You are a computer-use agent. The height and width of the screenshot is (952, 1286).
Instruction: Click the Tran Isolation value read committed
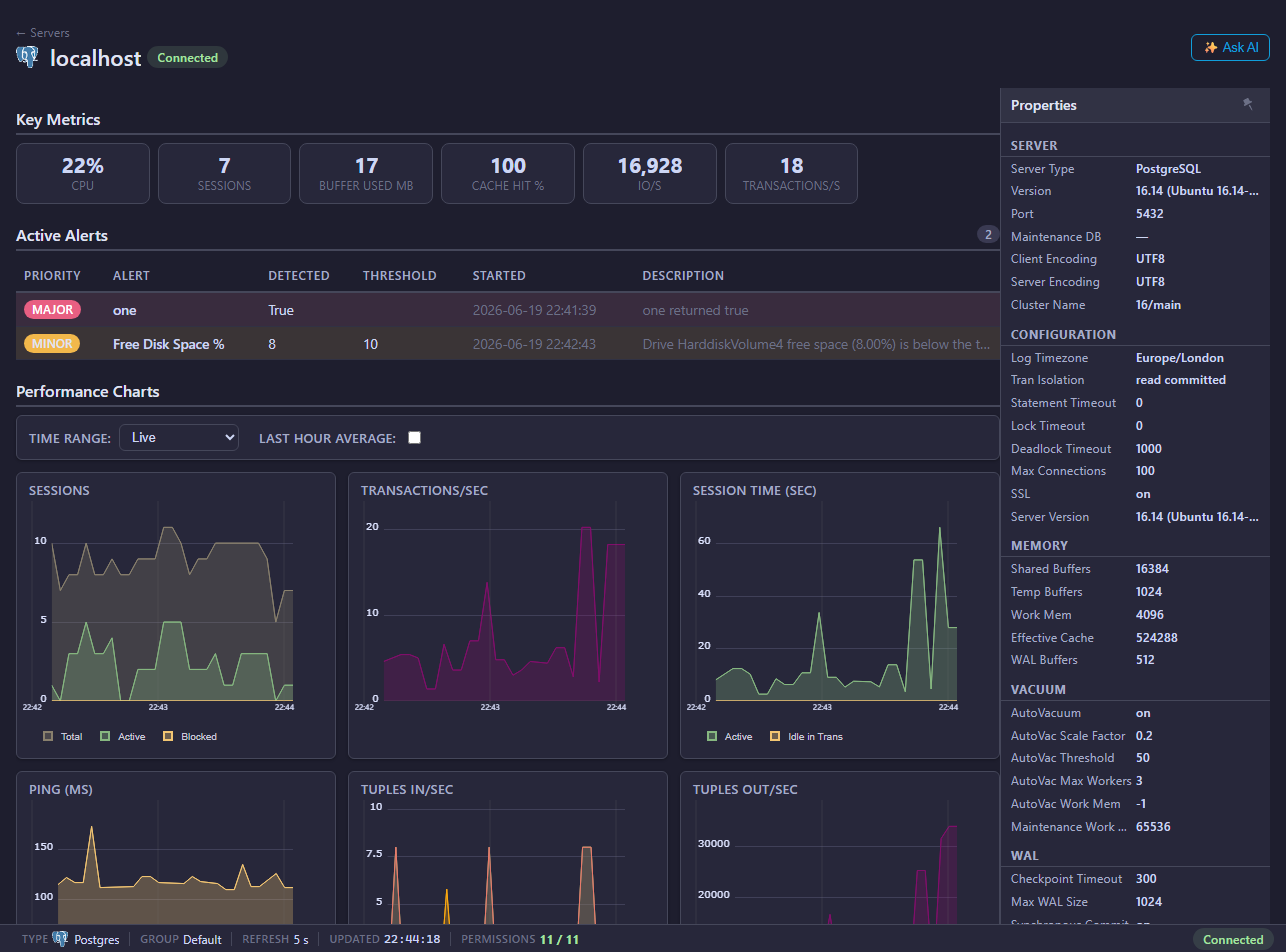(x=1181, y=380)
